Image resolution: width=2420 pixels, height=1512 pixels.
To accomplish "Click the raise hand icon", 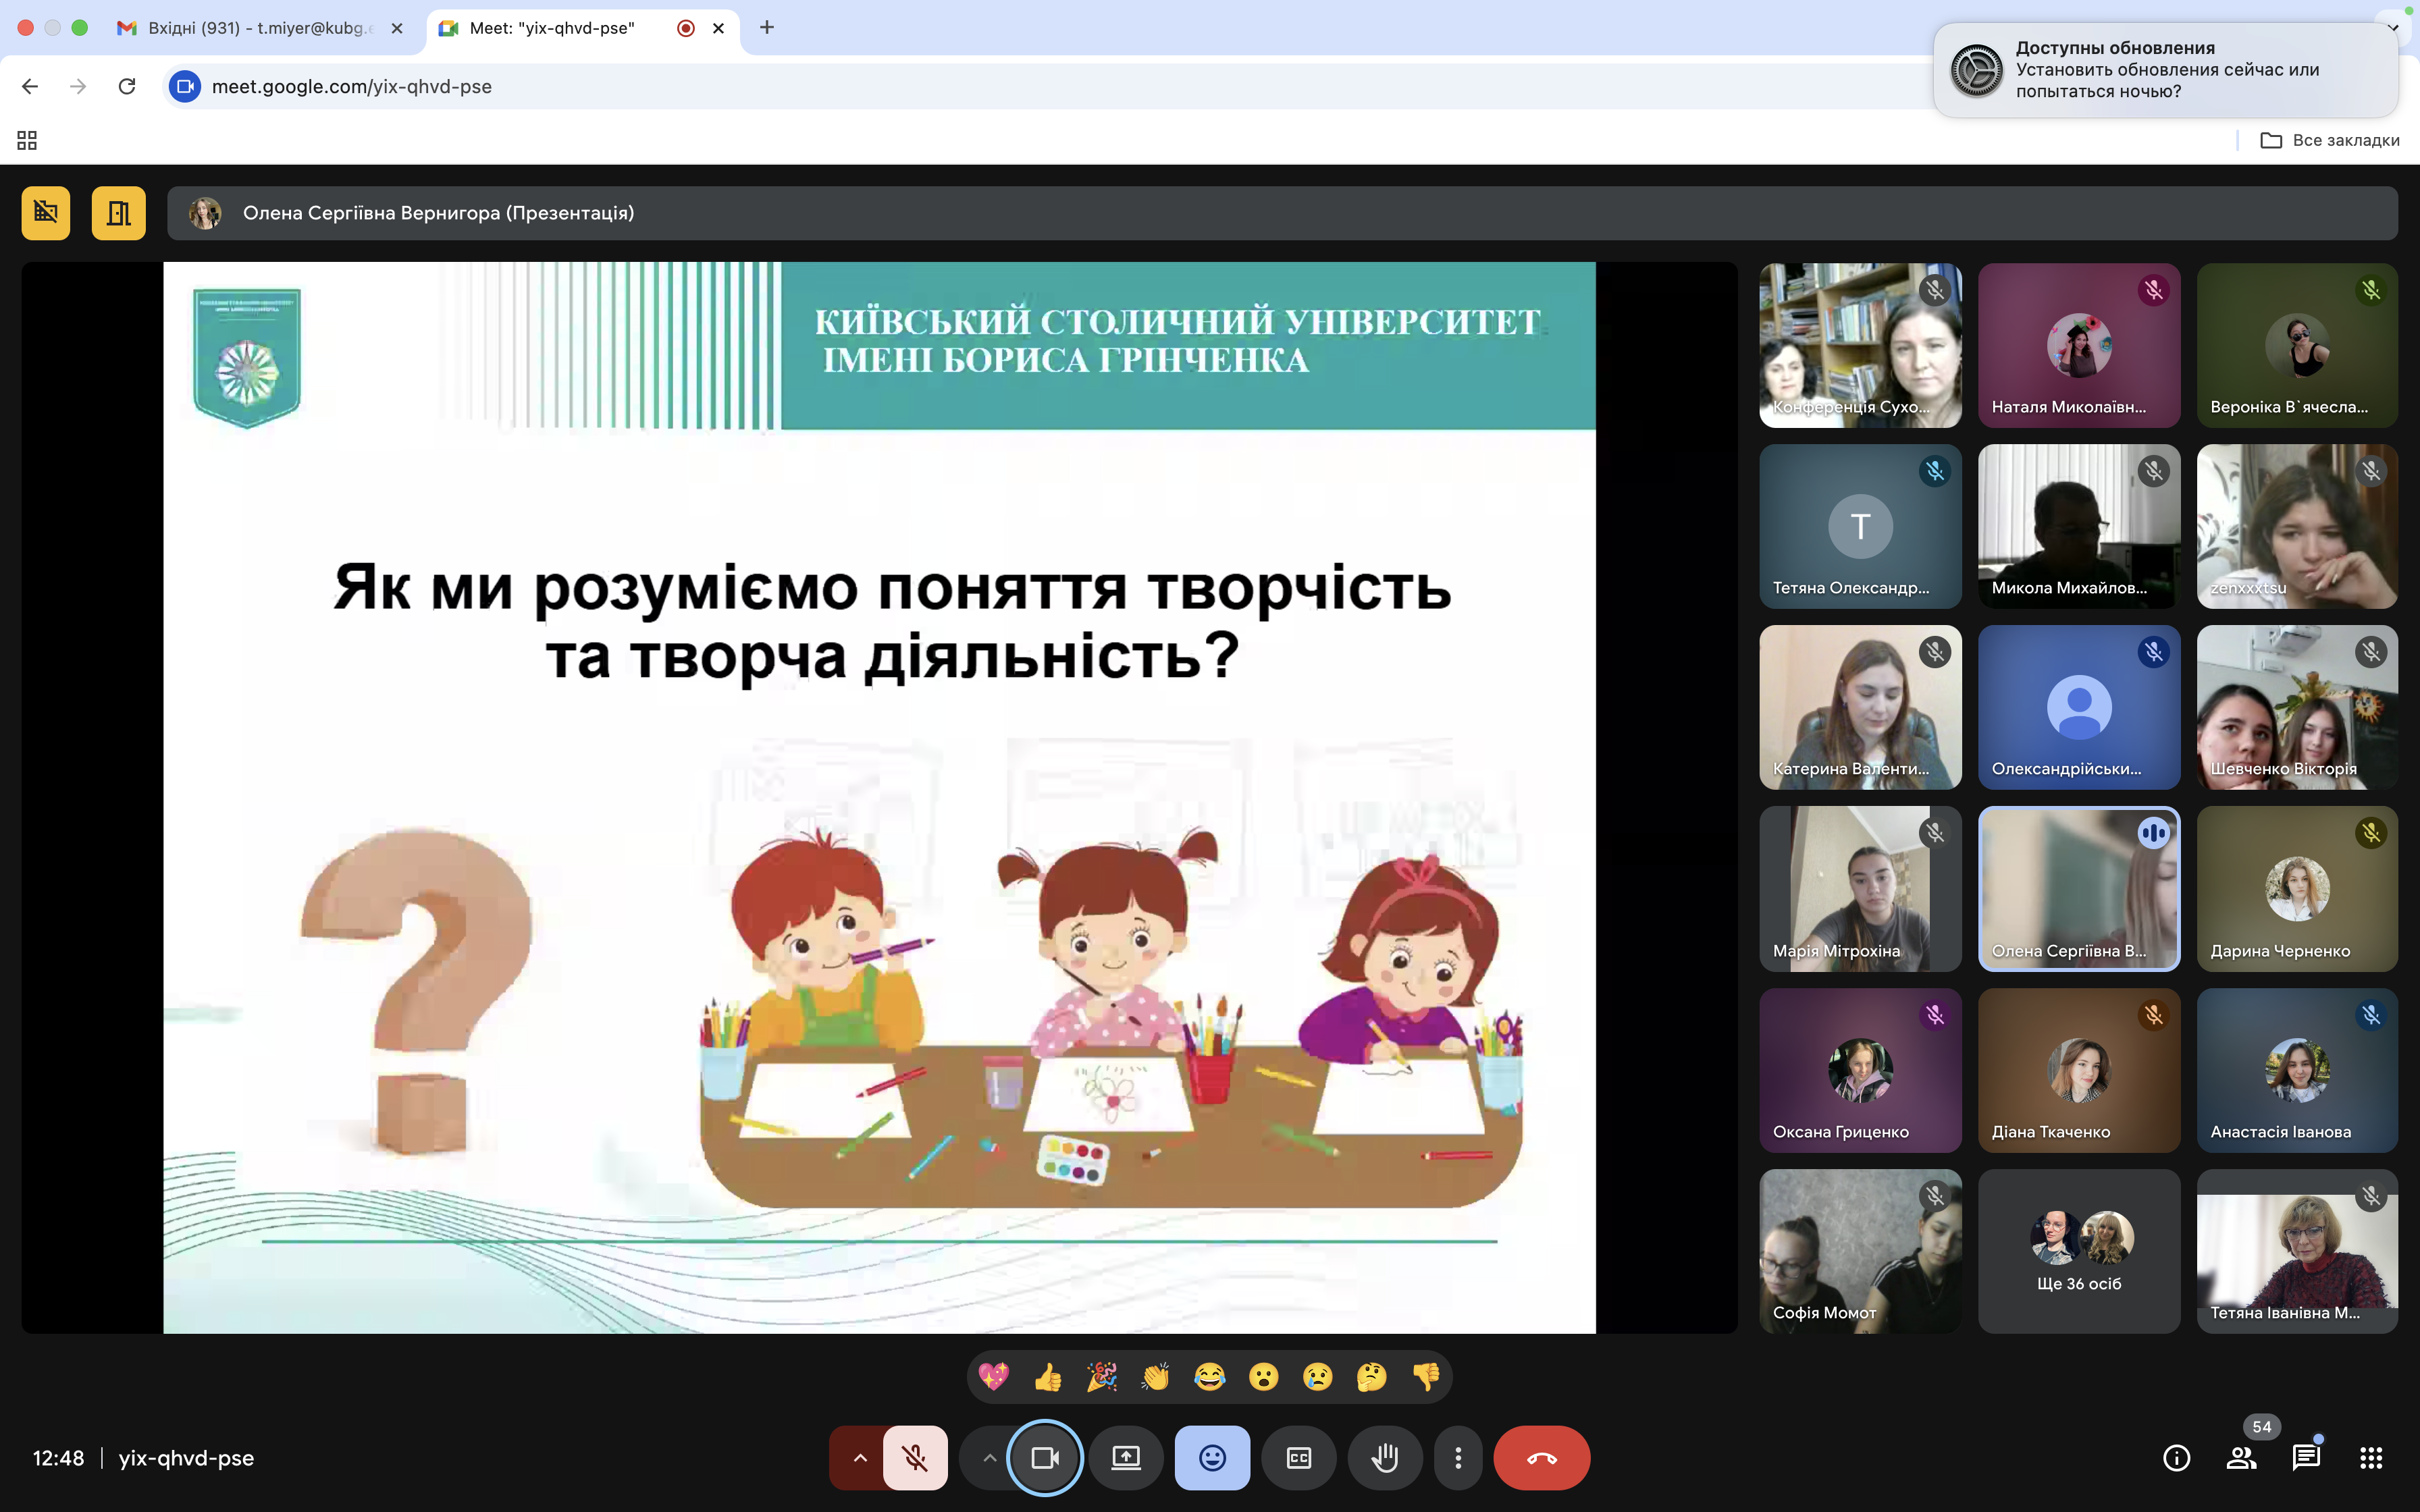I will point(1384,1458).
